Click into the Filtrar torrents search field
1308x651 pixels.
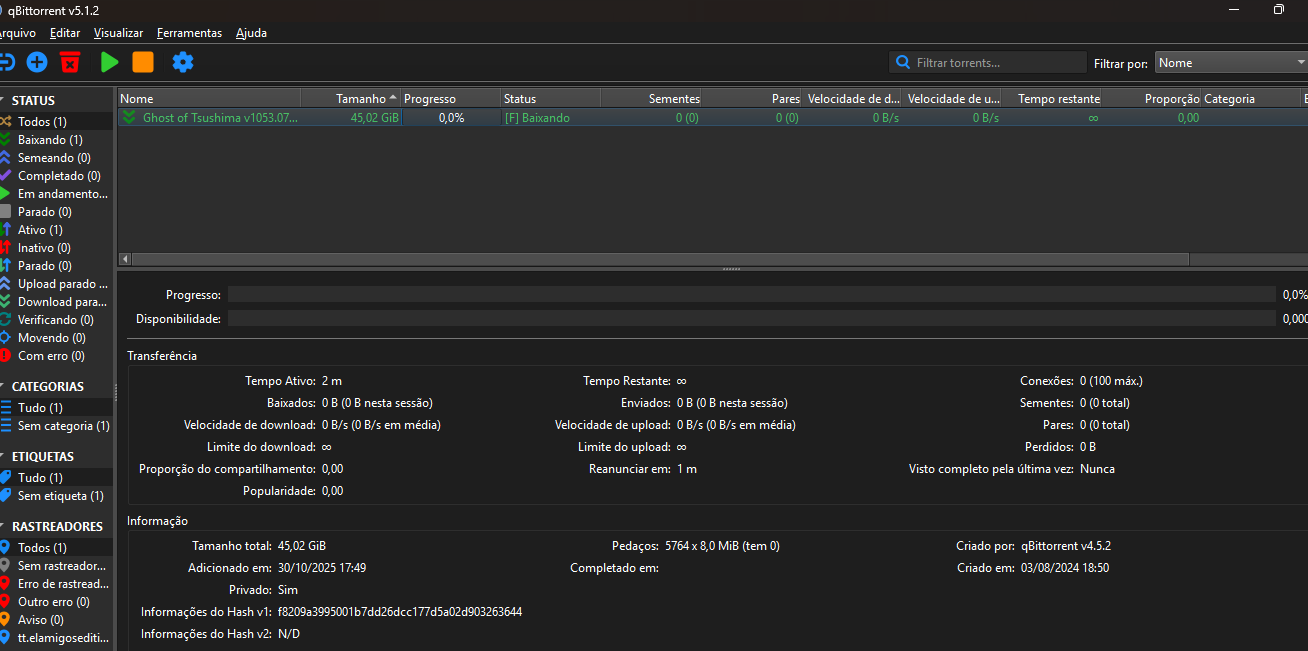995,62
